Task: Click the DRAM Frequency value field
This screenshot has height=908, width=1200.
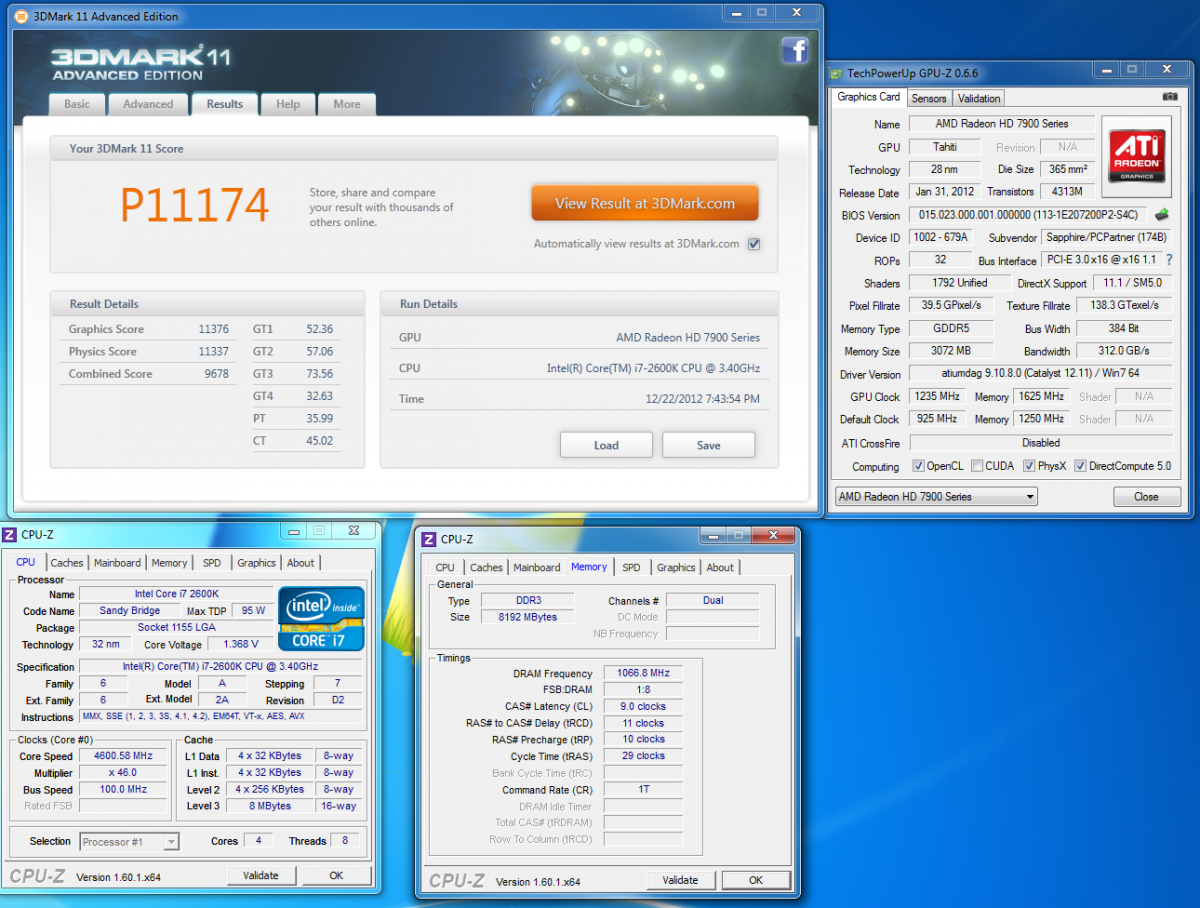Action: click(644, 674)
